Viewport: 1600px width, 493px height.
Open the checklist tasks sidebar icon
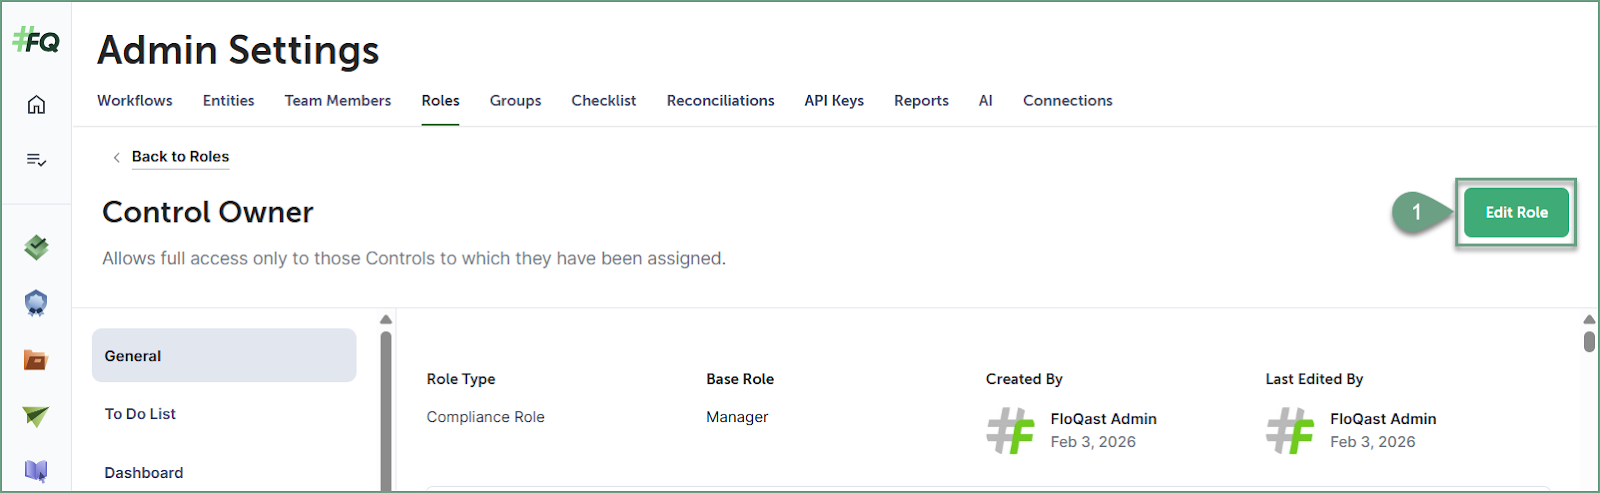pos(36,160)
